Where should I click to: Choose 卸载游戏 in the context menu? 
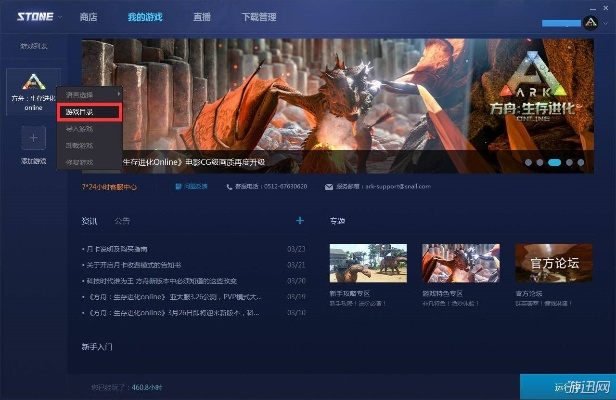(89, 145)
